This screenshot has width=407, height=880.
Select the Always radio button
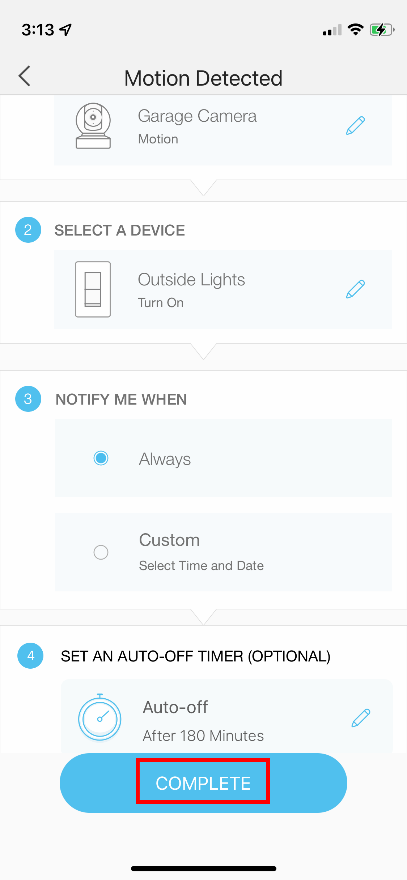(x=101, y=459)
